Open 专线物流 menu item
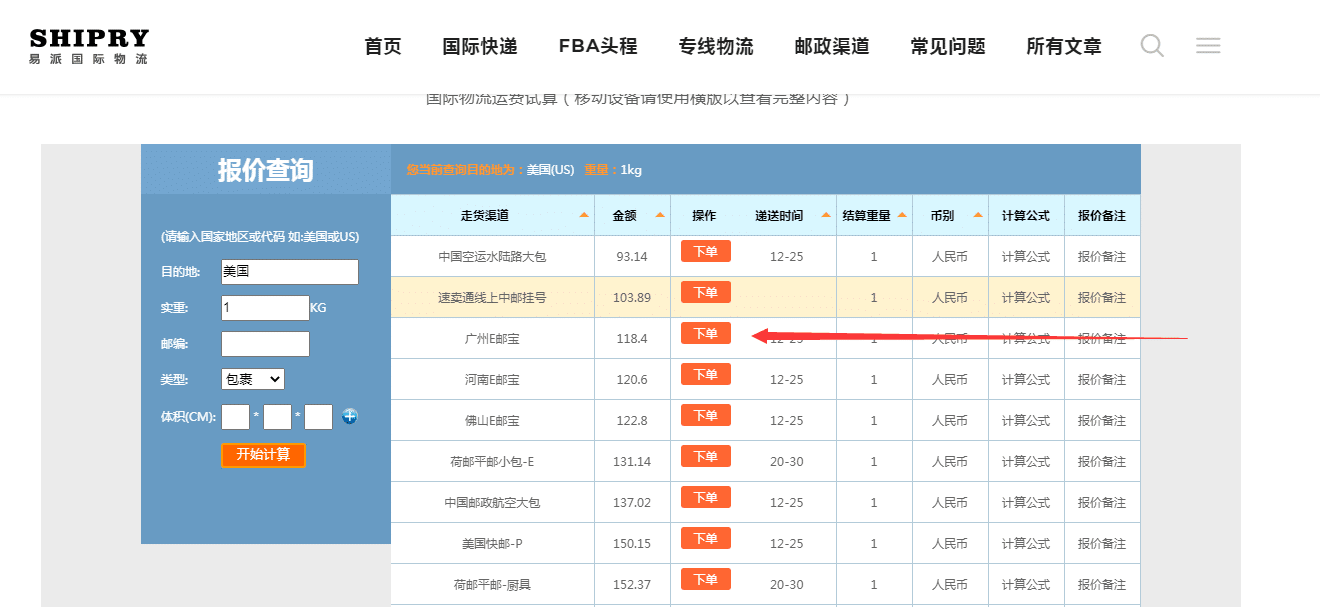Viewport: 1320px width, 607px height. [x=716, y=46]
